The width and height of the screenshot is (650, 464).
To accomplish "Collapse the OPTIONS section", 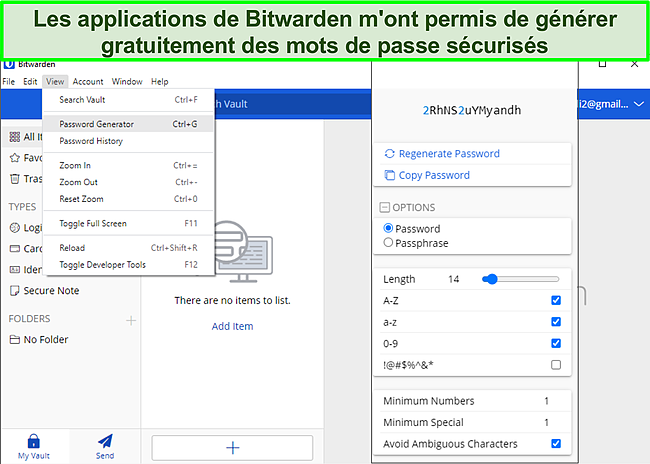I will tap(385, 207).
